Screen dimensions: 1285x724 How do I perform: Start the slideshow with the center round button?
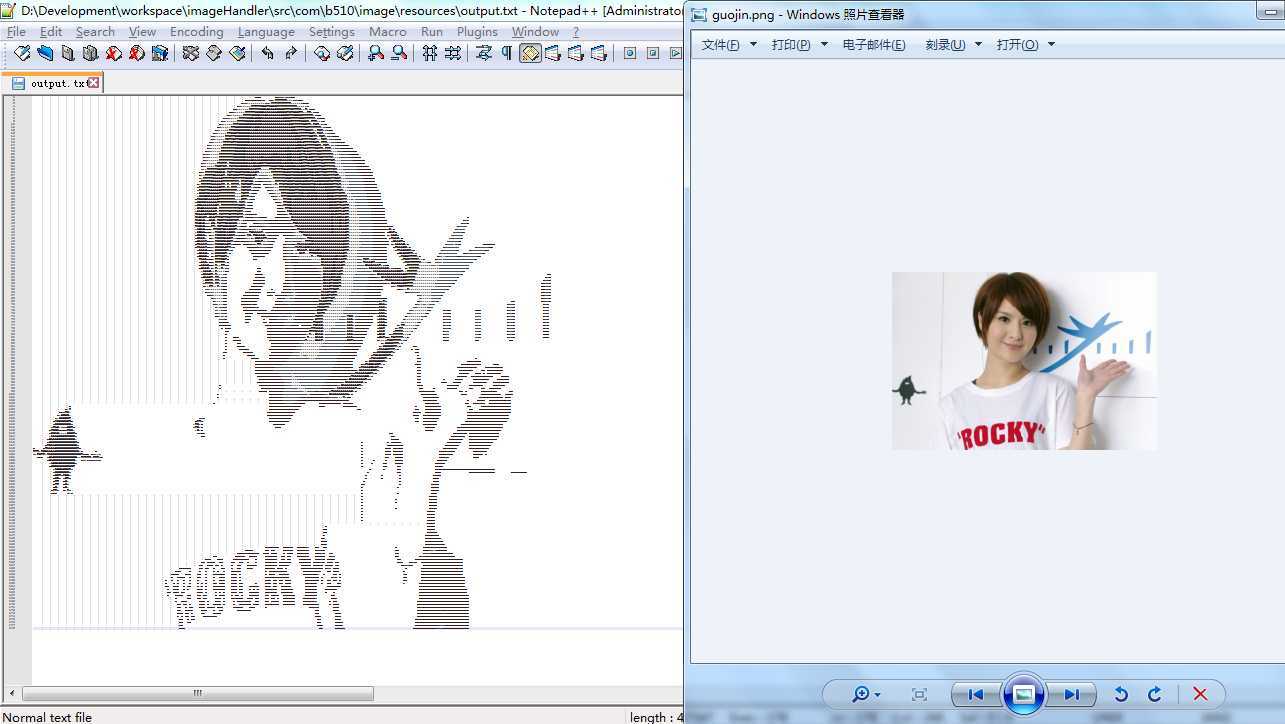coord(1023,694)
